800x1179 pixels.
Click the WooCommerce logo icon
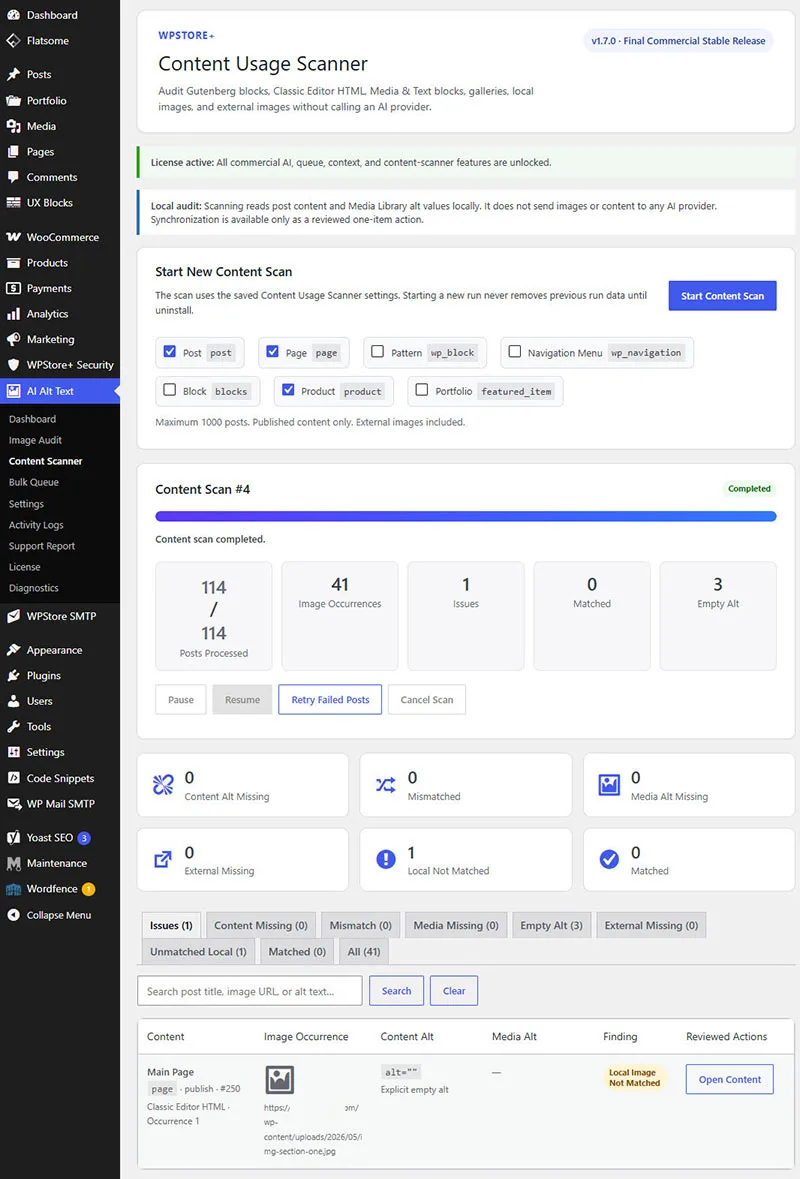(14, 237)
